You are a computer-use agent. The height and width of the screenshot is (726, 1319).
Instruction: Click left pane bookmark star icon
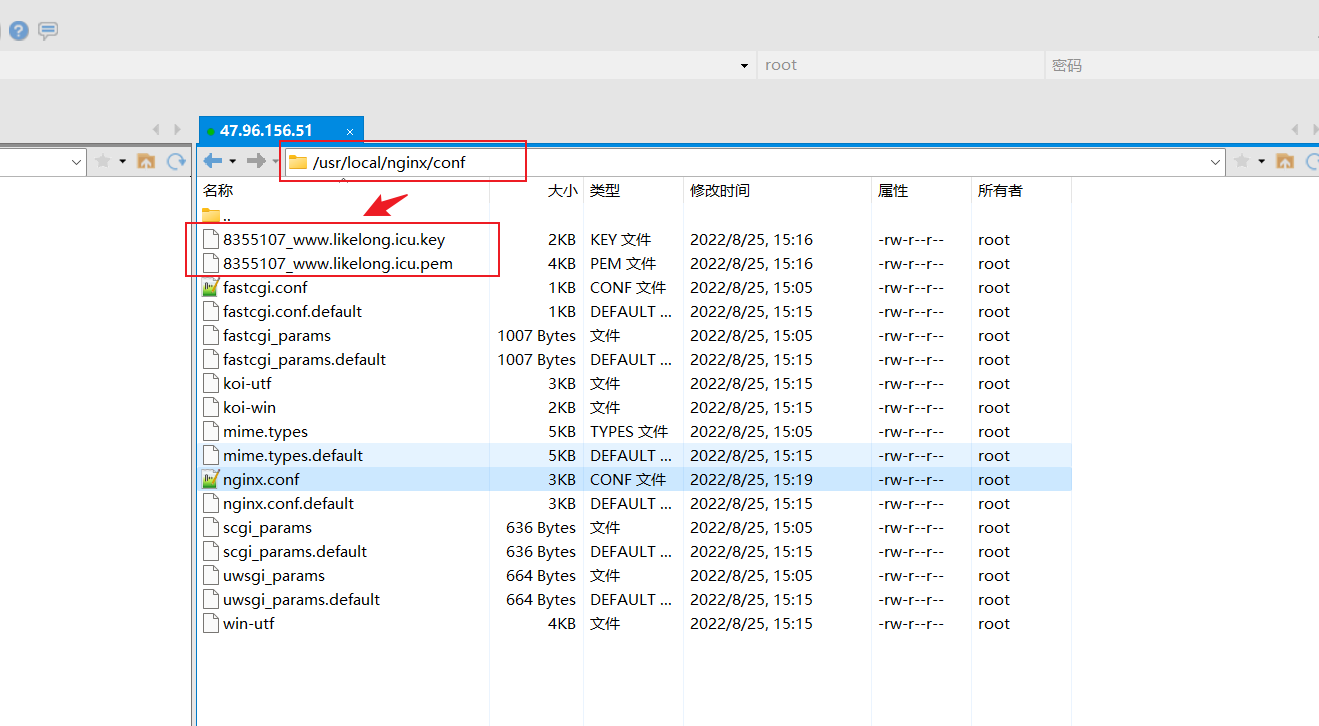click(102, 161)
